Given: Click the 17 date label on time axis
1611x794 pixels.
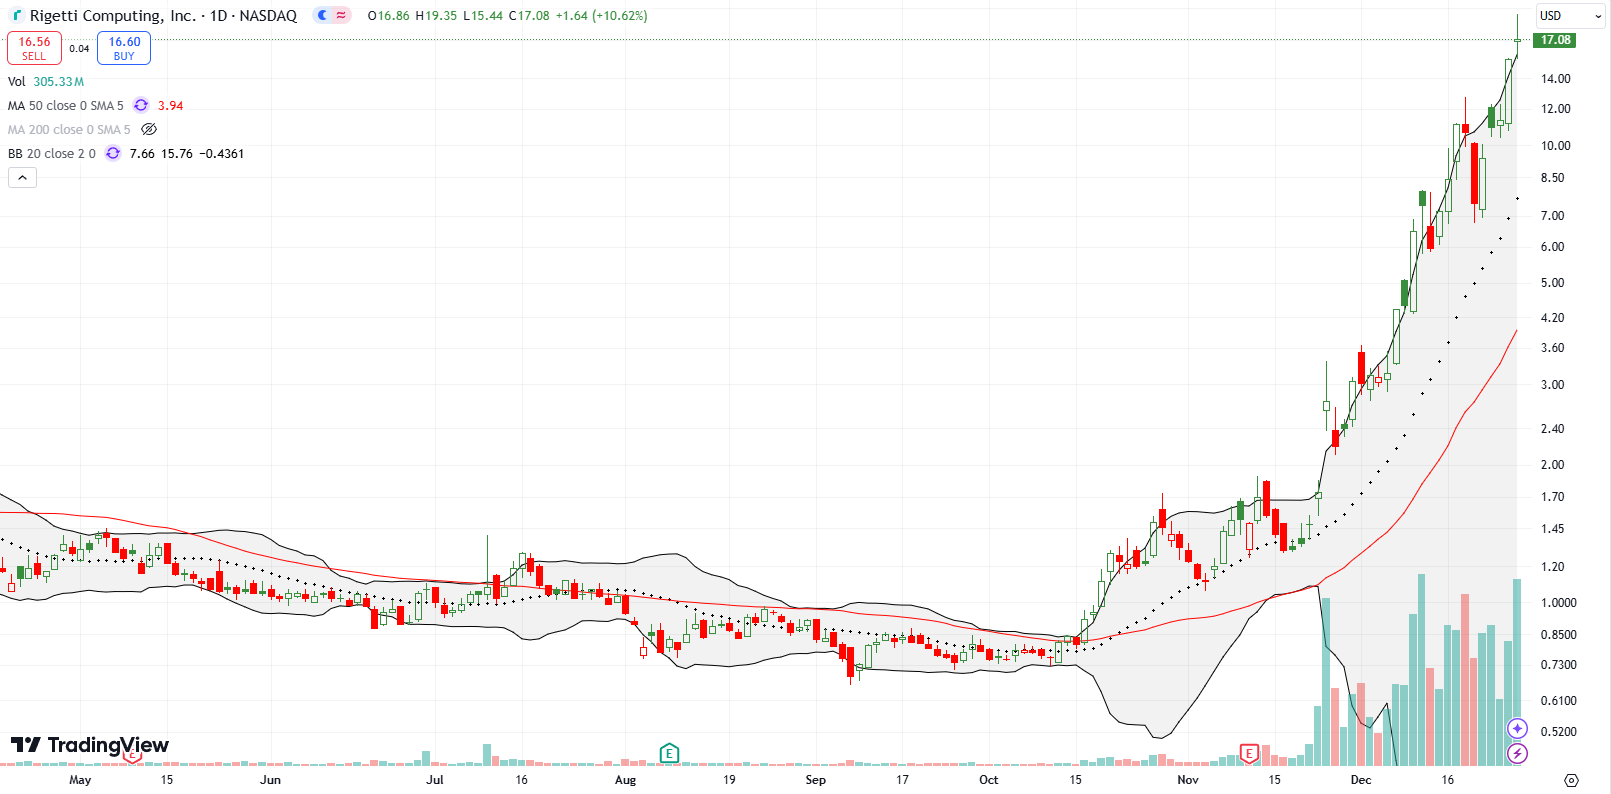Looking at the screenshot, I should (902, 780).
